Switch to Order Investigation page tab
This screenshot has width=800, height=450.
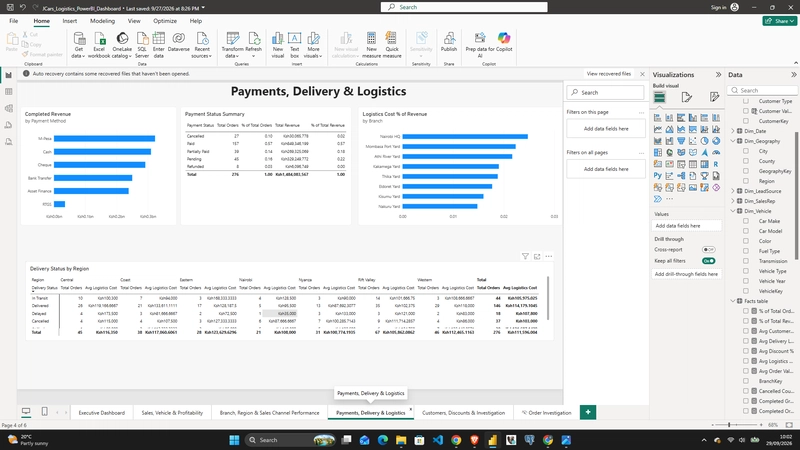coord(546,413)
